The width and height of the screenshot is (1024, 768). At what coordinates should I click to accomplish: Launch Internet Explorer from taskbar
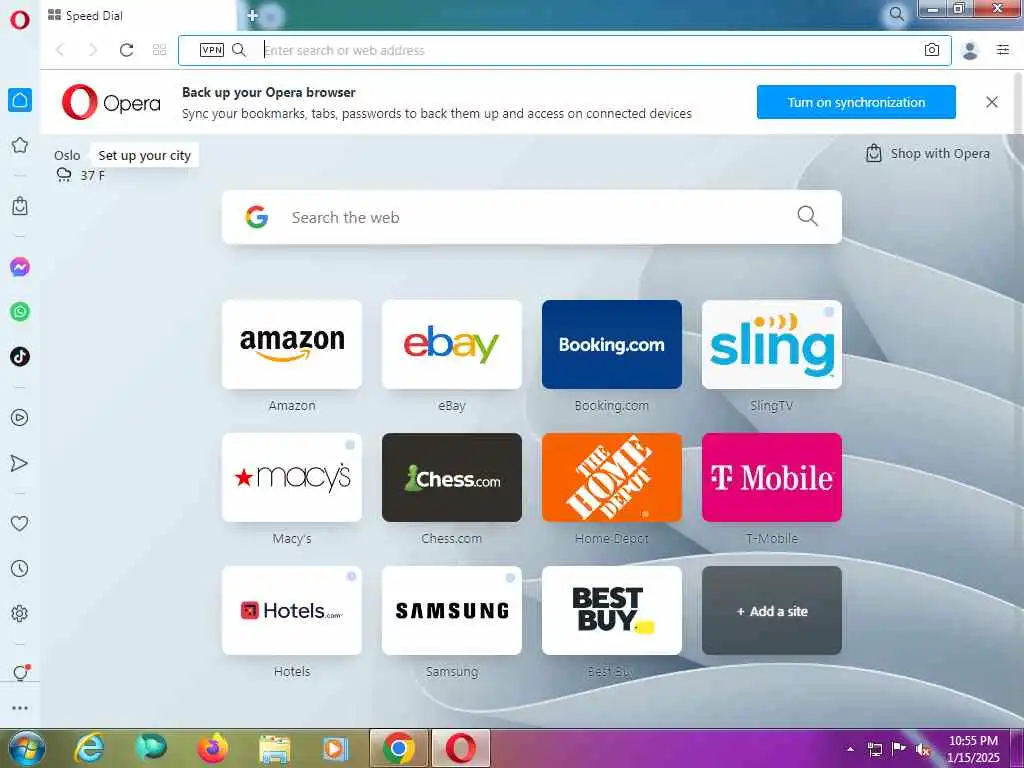[x=89, y=748]
